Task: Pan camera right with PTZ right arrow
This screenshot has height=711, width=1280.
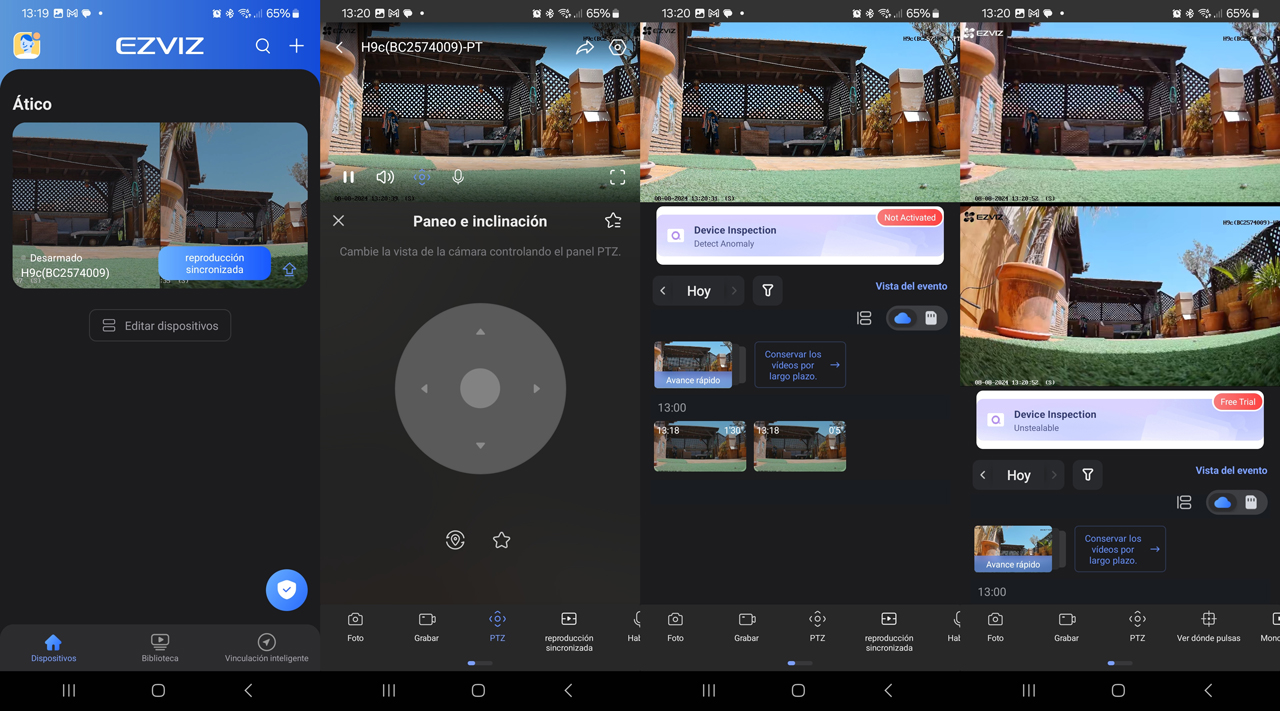Action: tap(537, 388)
